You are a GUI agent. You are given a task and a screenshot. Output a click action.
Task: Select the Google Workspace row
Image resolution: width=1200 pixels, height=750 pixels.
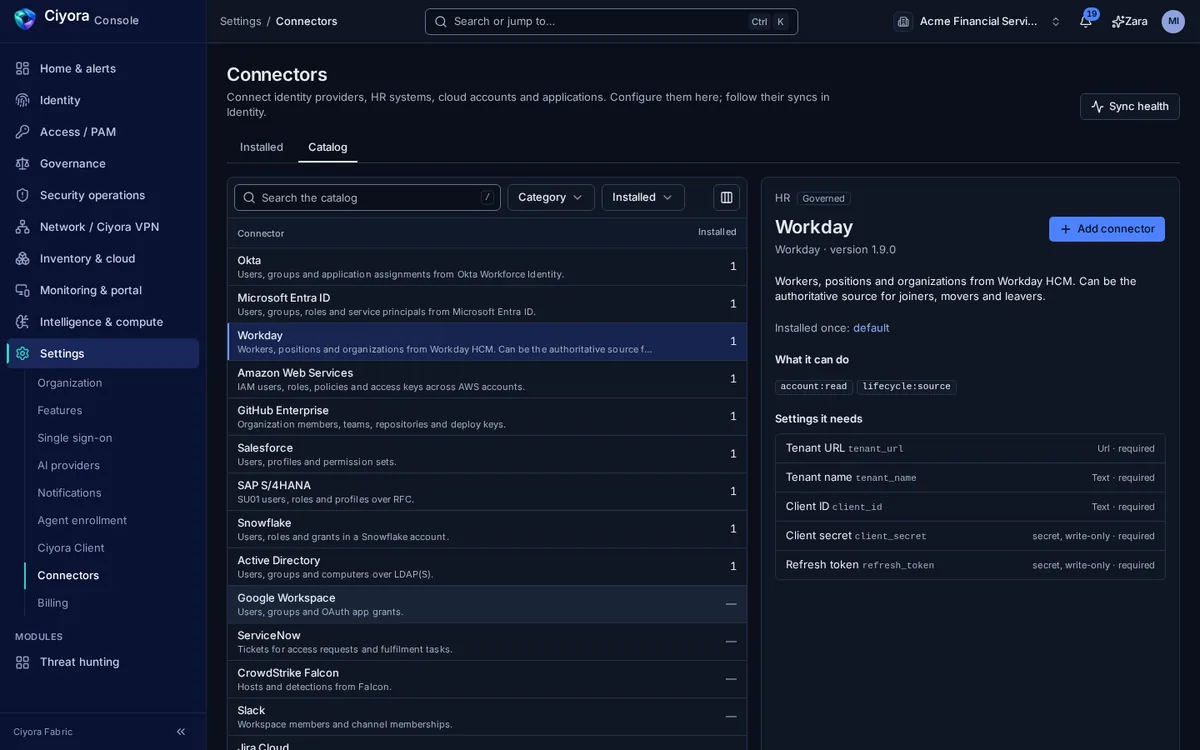[487, 604]
